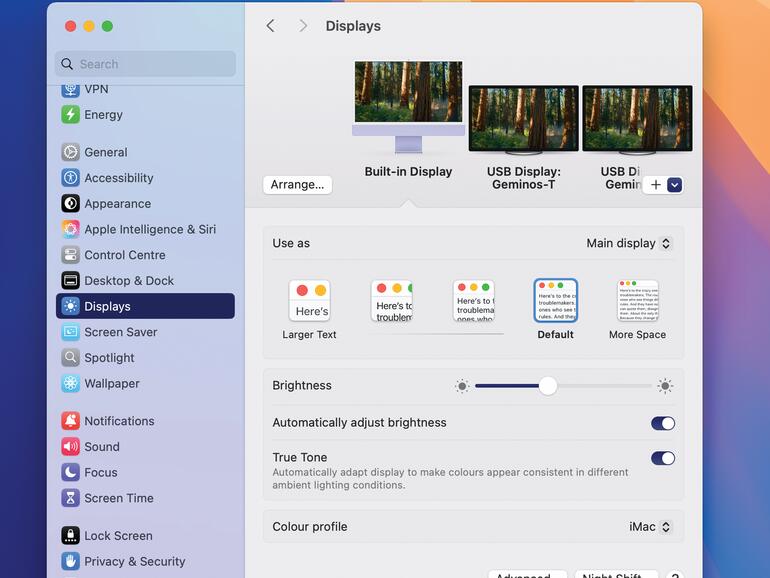Open the Main display dropdown

628,243
